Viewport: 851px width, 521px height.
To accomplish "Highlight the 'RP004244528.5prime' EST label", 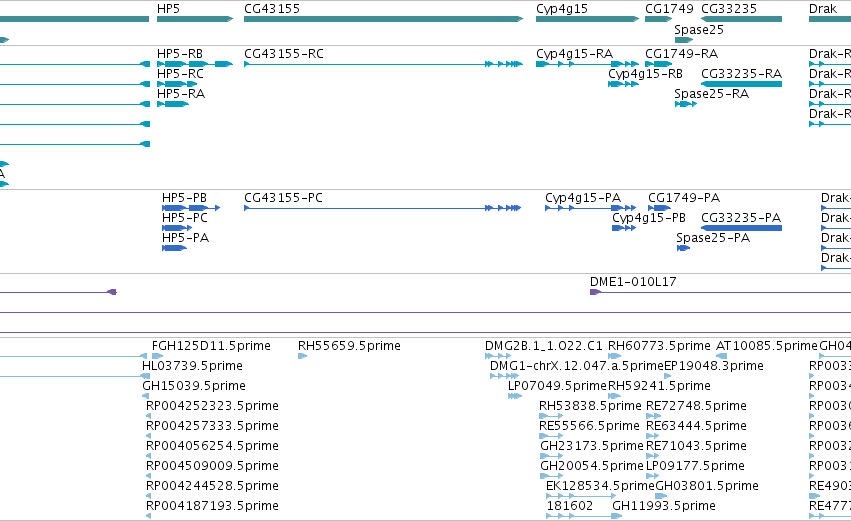I will tap(212, 487).
